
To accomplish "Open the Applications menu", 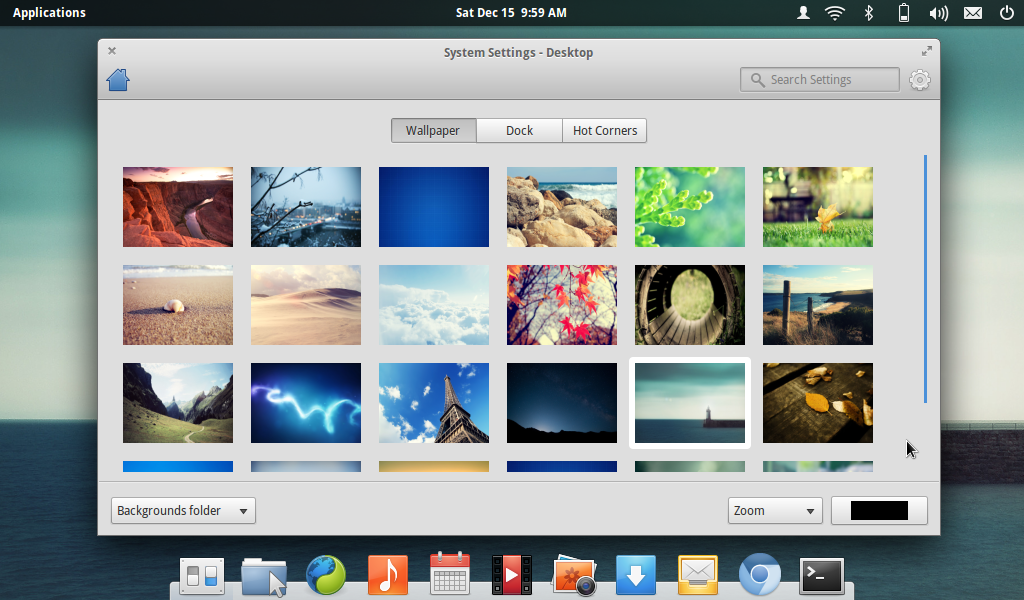I will [x=48, y=12].
